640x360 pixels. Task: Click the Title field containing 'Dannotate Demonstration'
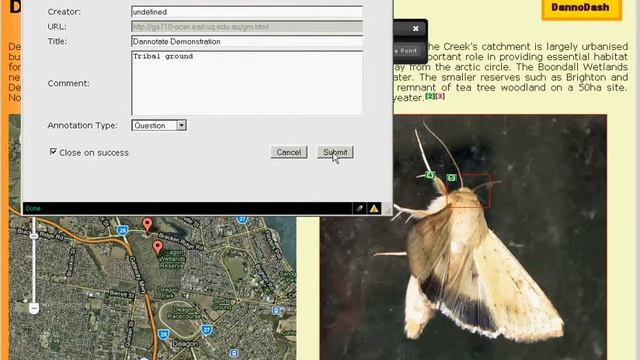(x=247, y=42)
